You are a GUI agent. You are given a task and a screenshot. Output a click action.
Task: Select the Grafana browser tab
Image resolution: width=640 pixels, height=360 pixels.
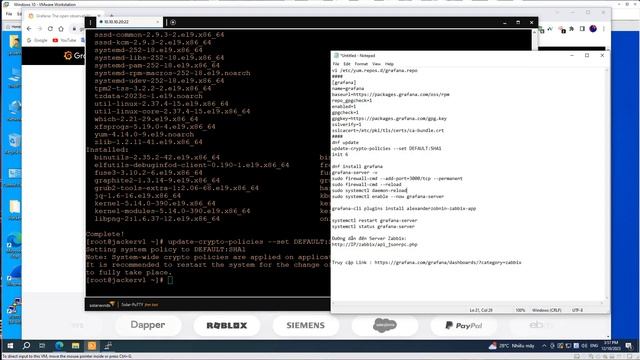62,16
